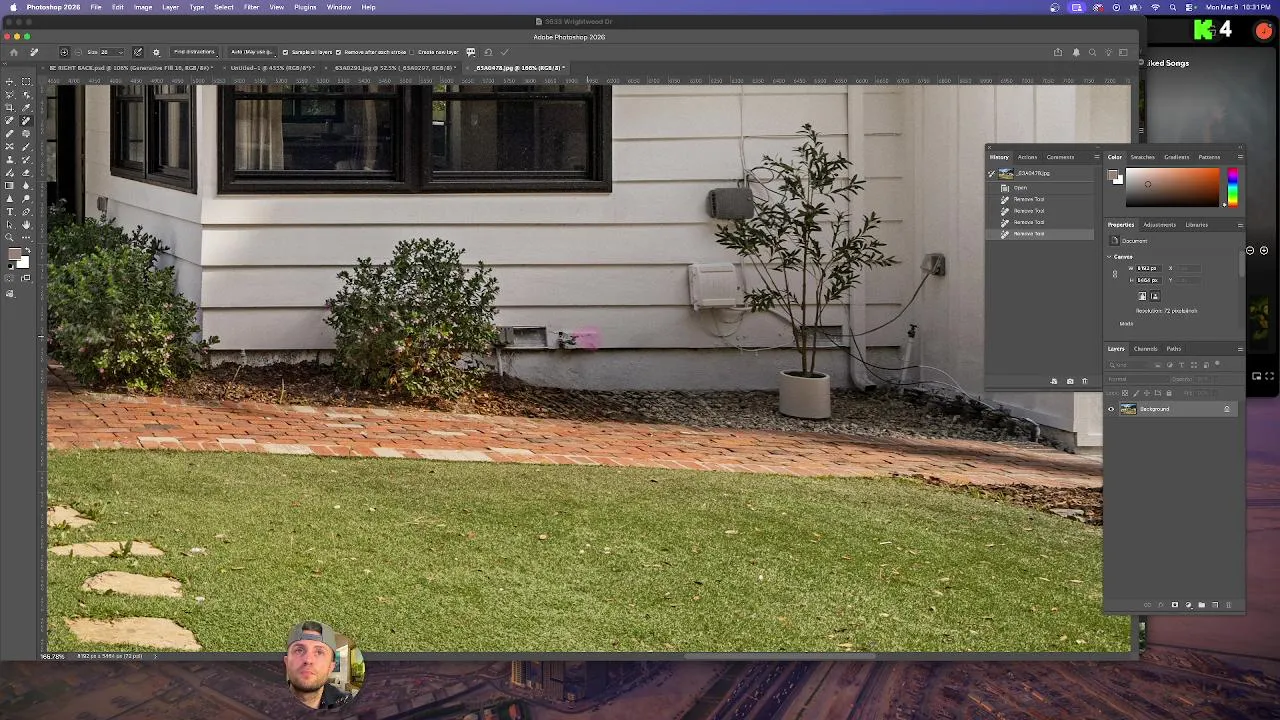This screenshot has width=1280, height=720.
Task: Open the Select menu
Action: (224, 7)
